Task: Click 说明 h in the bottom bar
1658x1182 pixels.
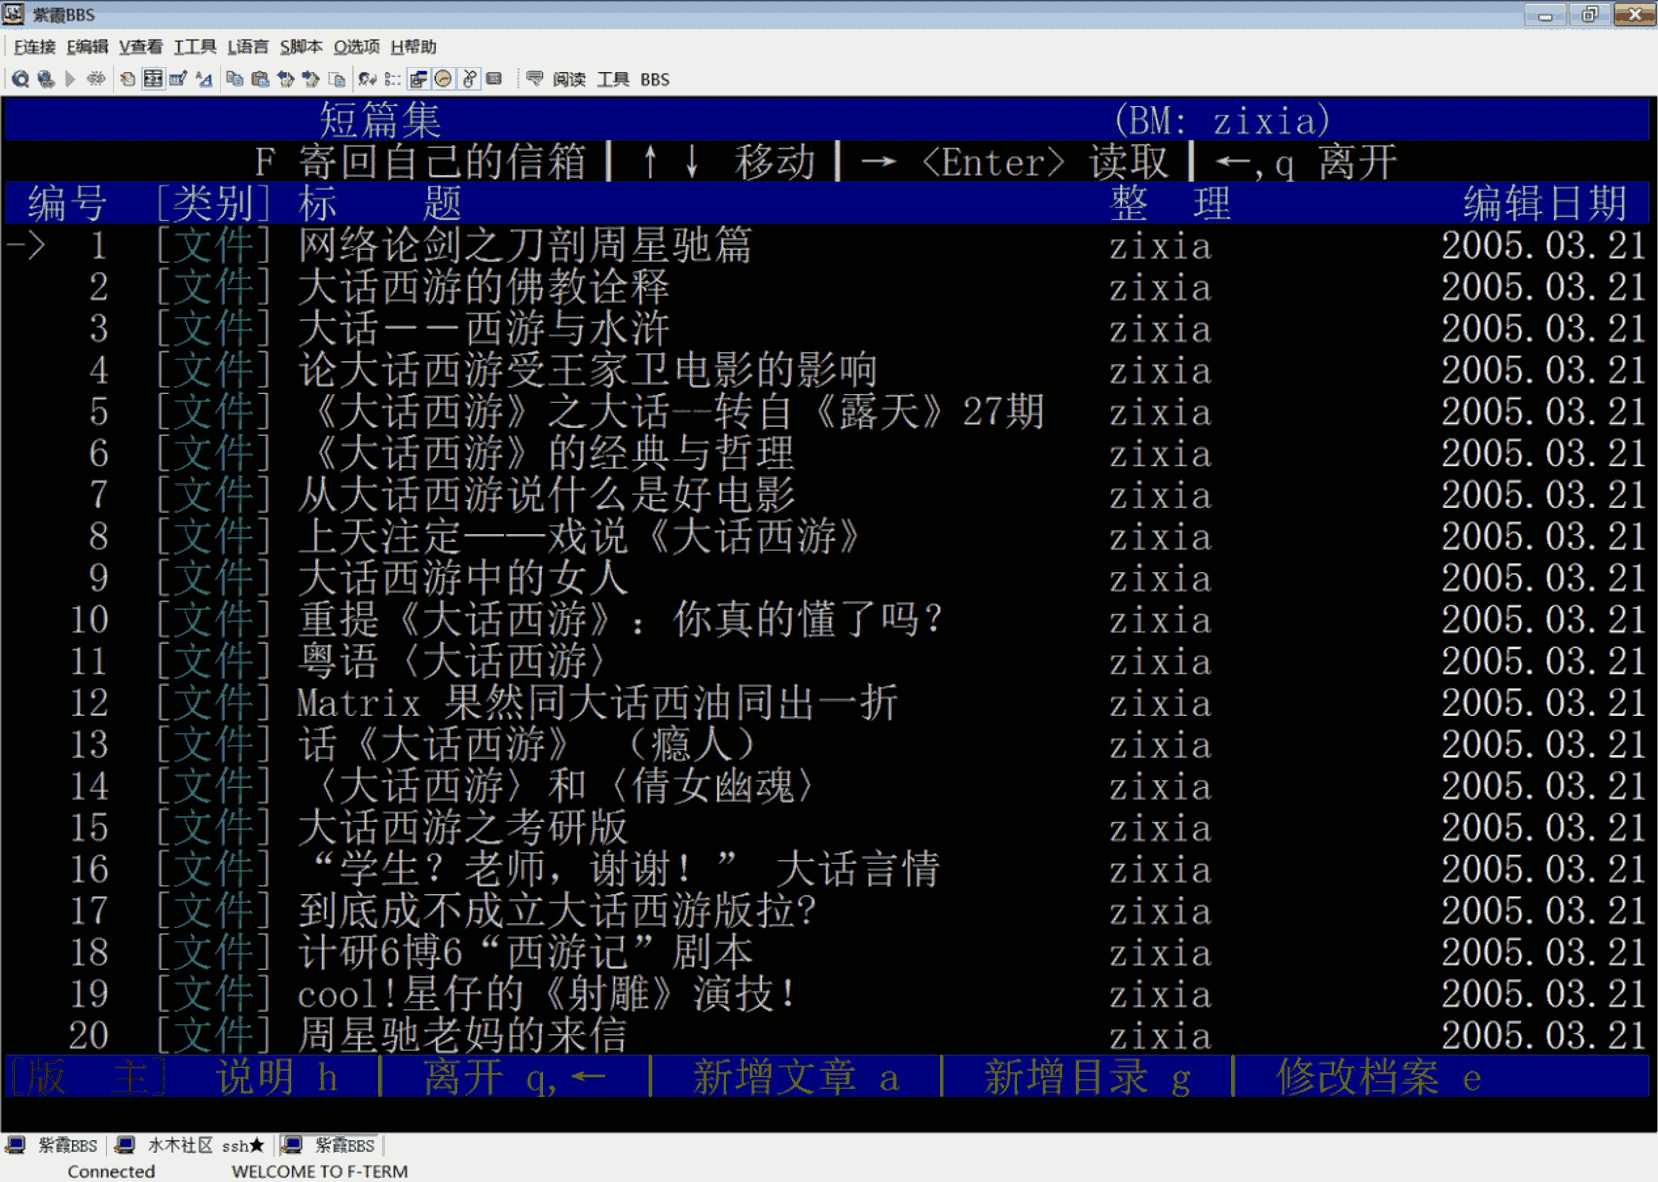Action: pyautogui.click(x=277, y=1077)
